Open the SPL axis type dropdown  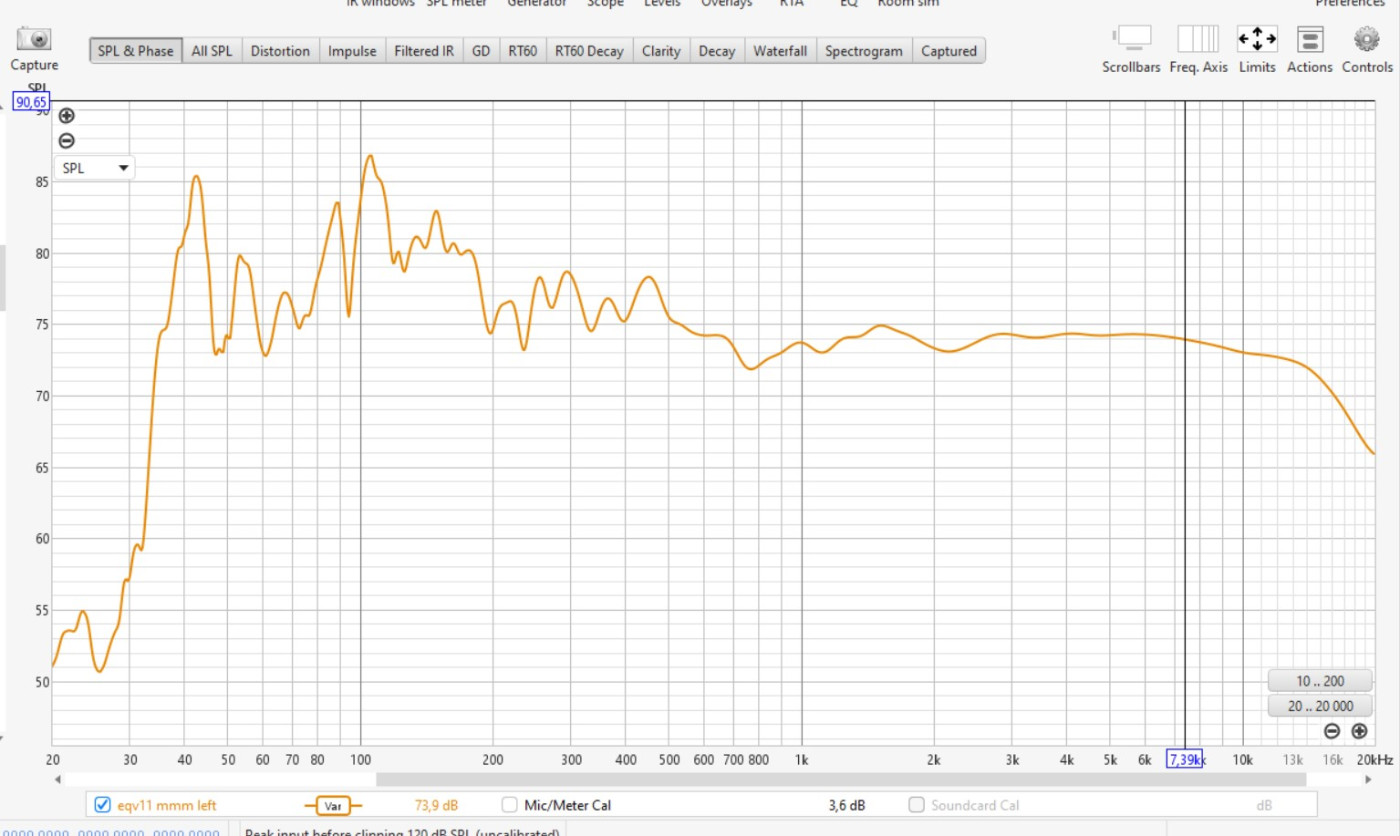click(95, 168)
